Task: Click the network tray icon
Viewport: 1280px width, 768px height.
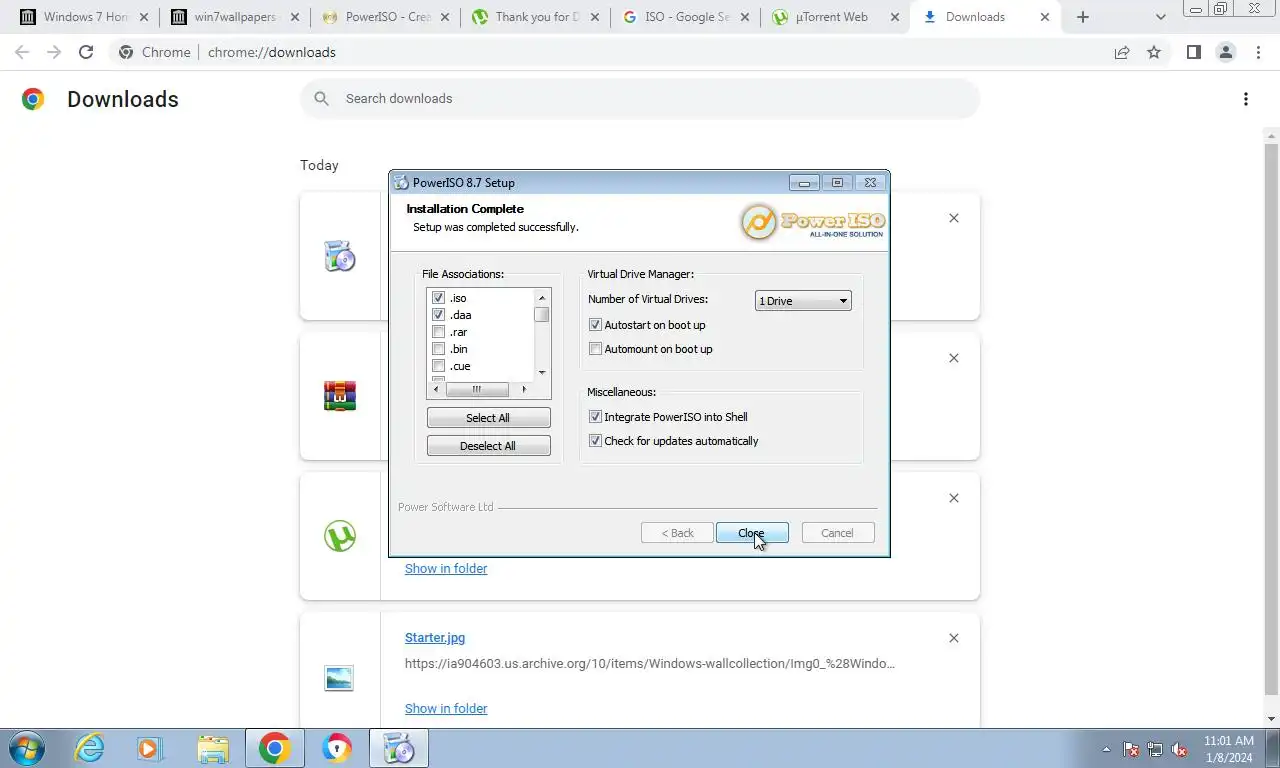Action: pos(1155,749)
